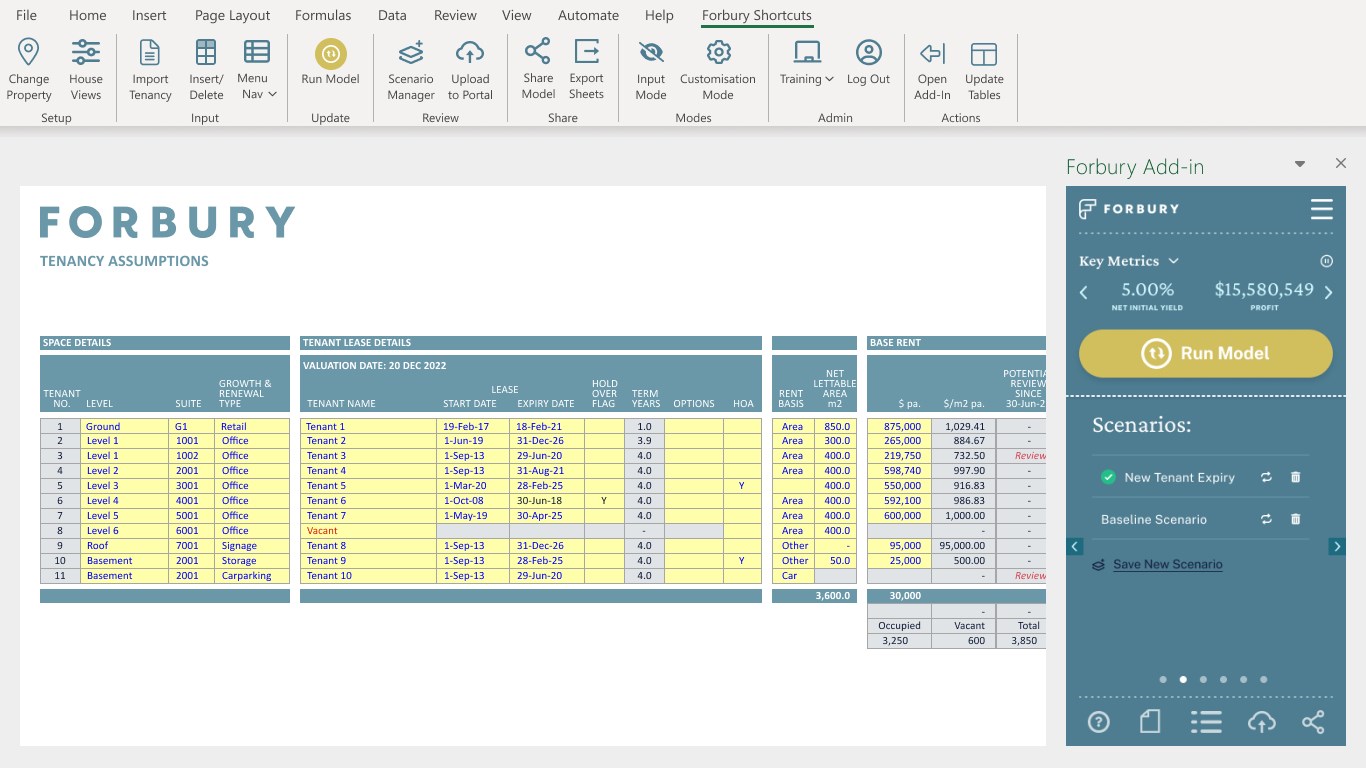Jump to the last add-in page dot
This screenshot has height=768, width=1366.
[1264, 680]
